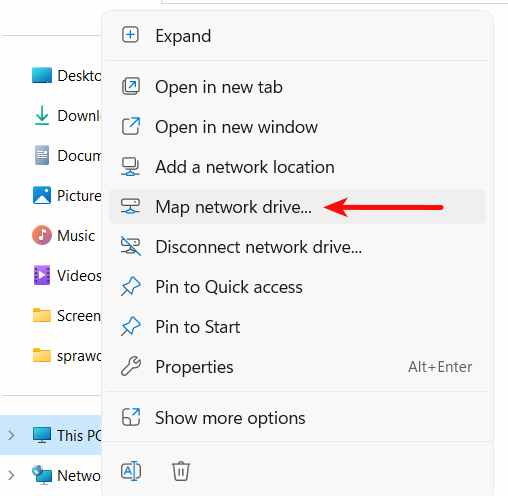
Task: Click the Rename icon at menu bottom
Action: click(x=131, y=471)
